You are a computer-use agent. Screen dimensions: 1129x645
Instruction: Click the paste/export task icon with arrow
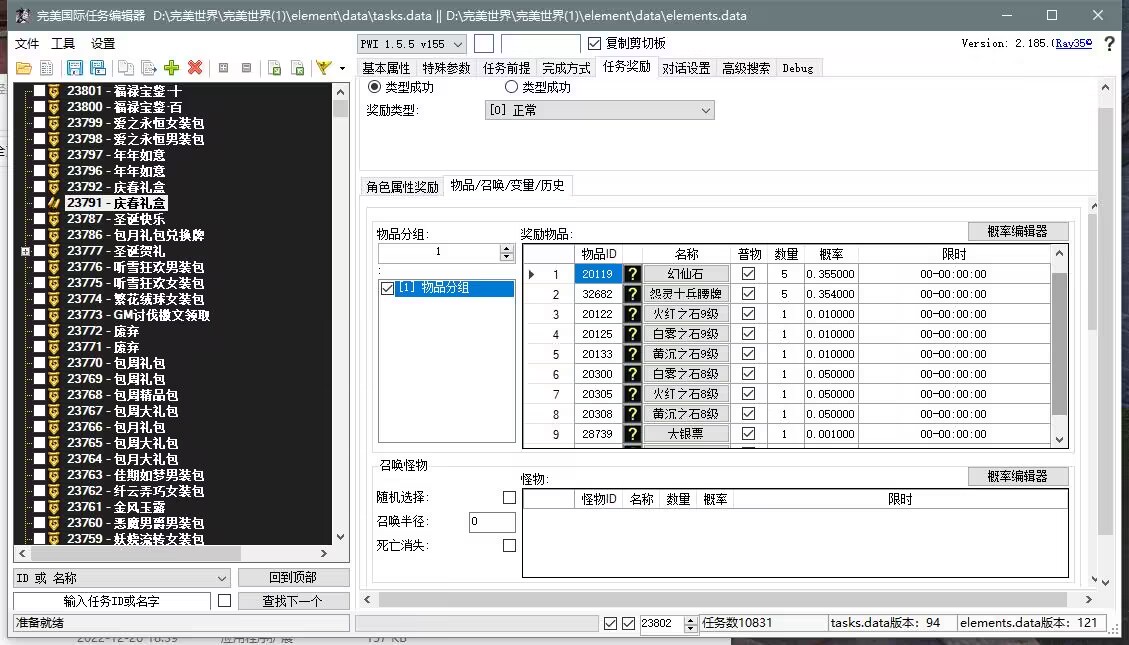(149, 68)
